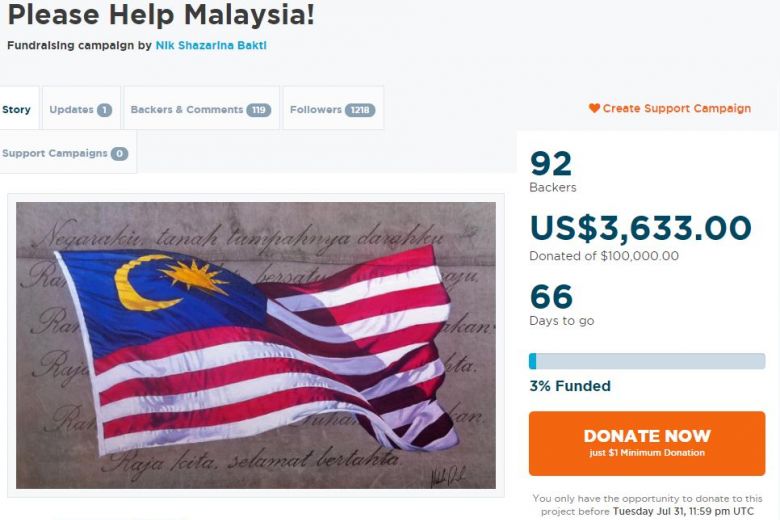View the Followers tab
This screenshot has height=520, width=780.
click(x=333, y=108)
